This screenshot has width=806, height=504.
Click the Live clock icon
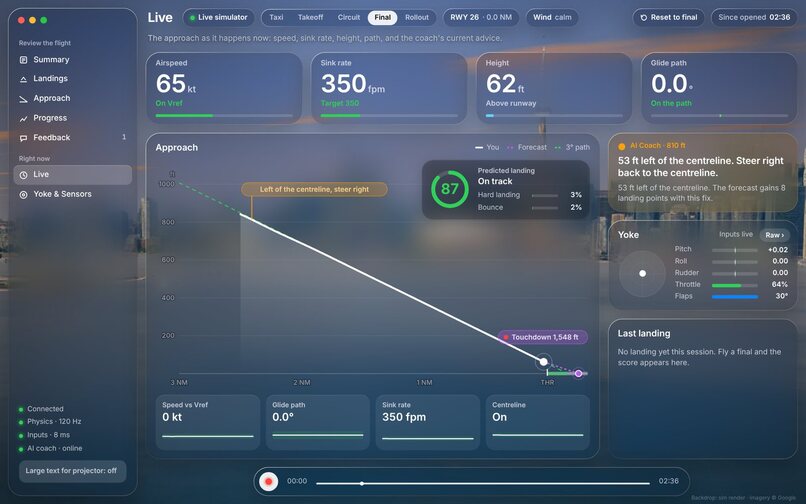[x=23, y=175]
